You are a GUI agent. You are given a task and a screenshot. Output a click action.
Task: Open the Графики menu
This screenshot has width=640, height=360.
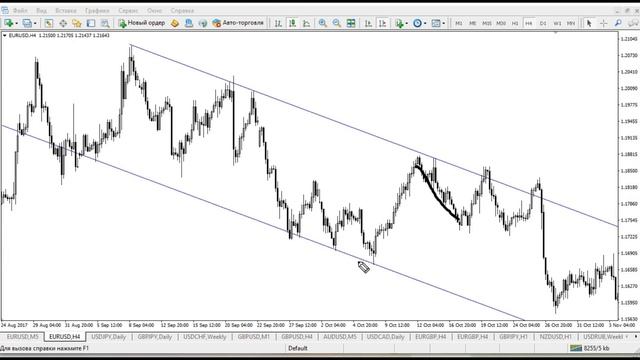pyautogui.click(x=97, y=11)
